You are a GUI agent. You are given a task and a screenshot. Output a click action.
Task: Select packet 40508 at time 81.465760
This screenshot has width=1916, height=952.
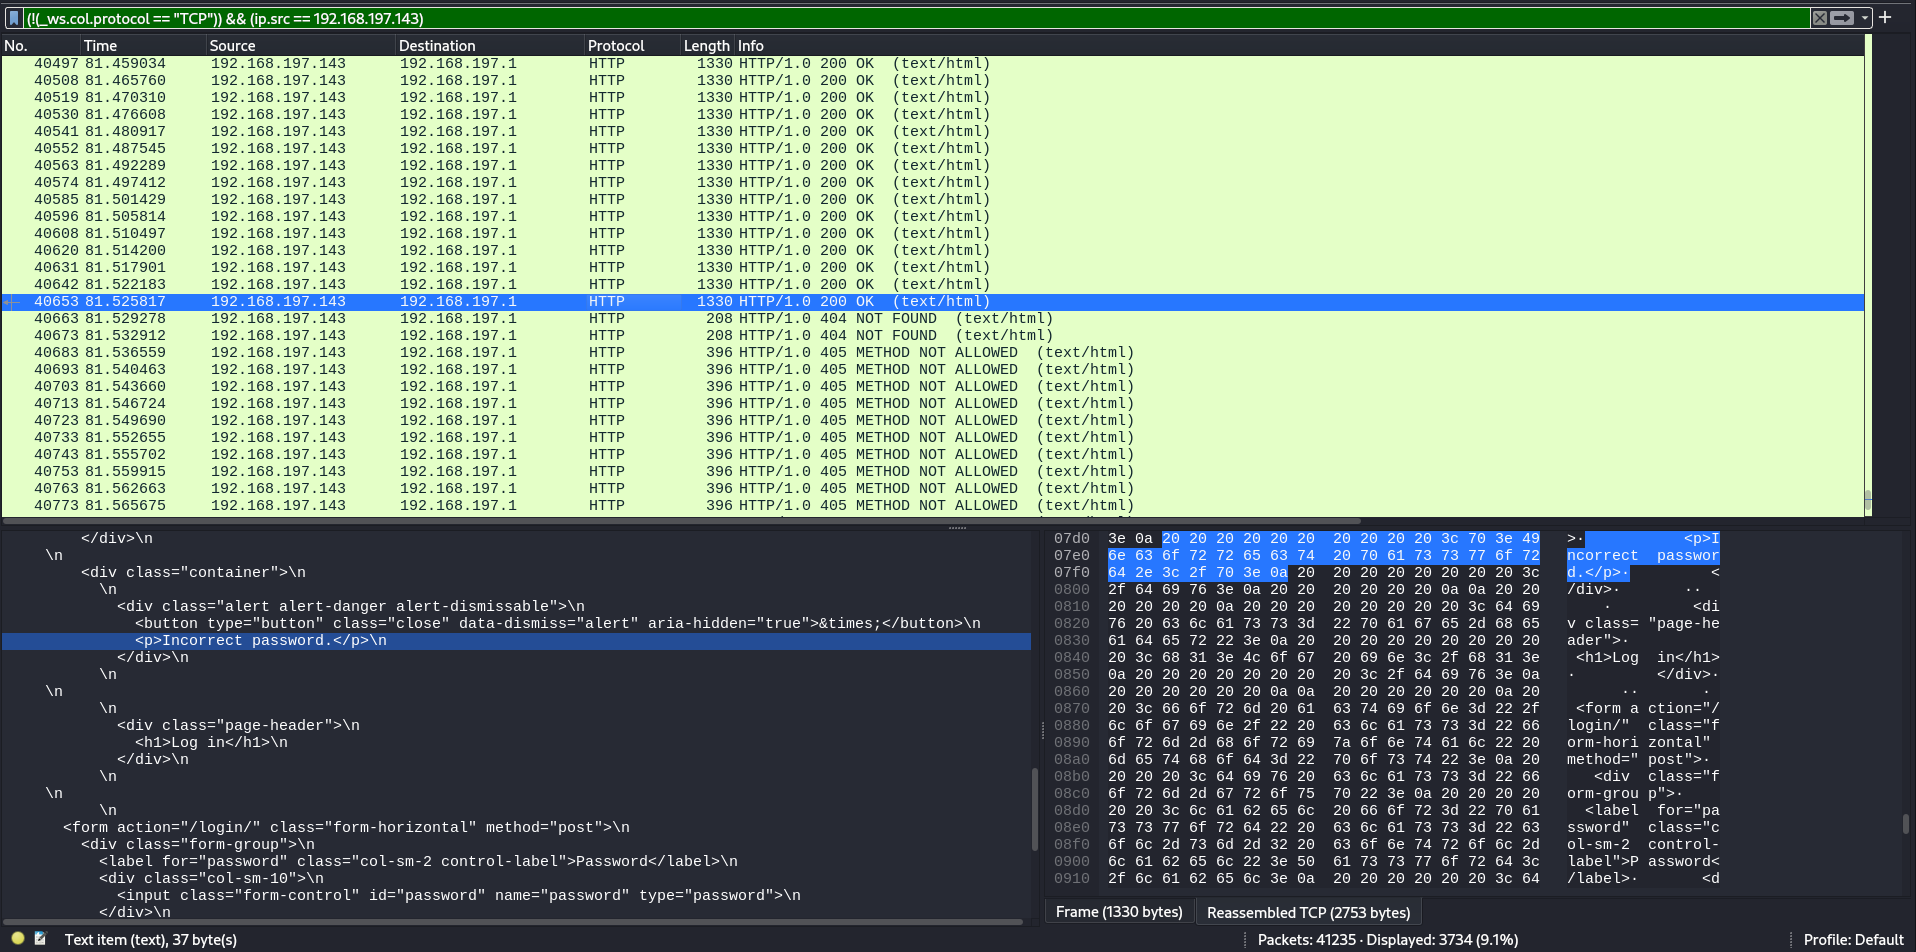(932, 80)
